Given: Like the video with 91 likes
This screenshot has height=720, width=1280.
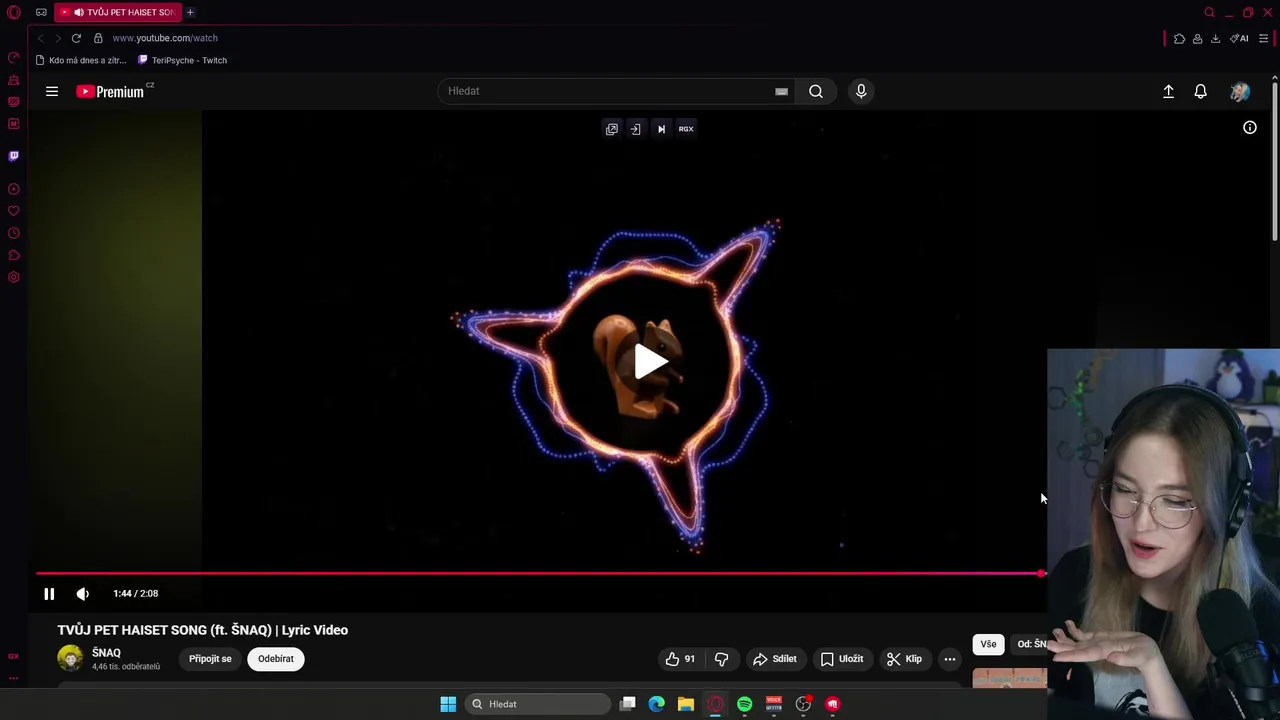Looking at the screenshot, I should tap(679, 659).
